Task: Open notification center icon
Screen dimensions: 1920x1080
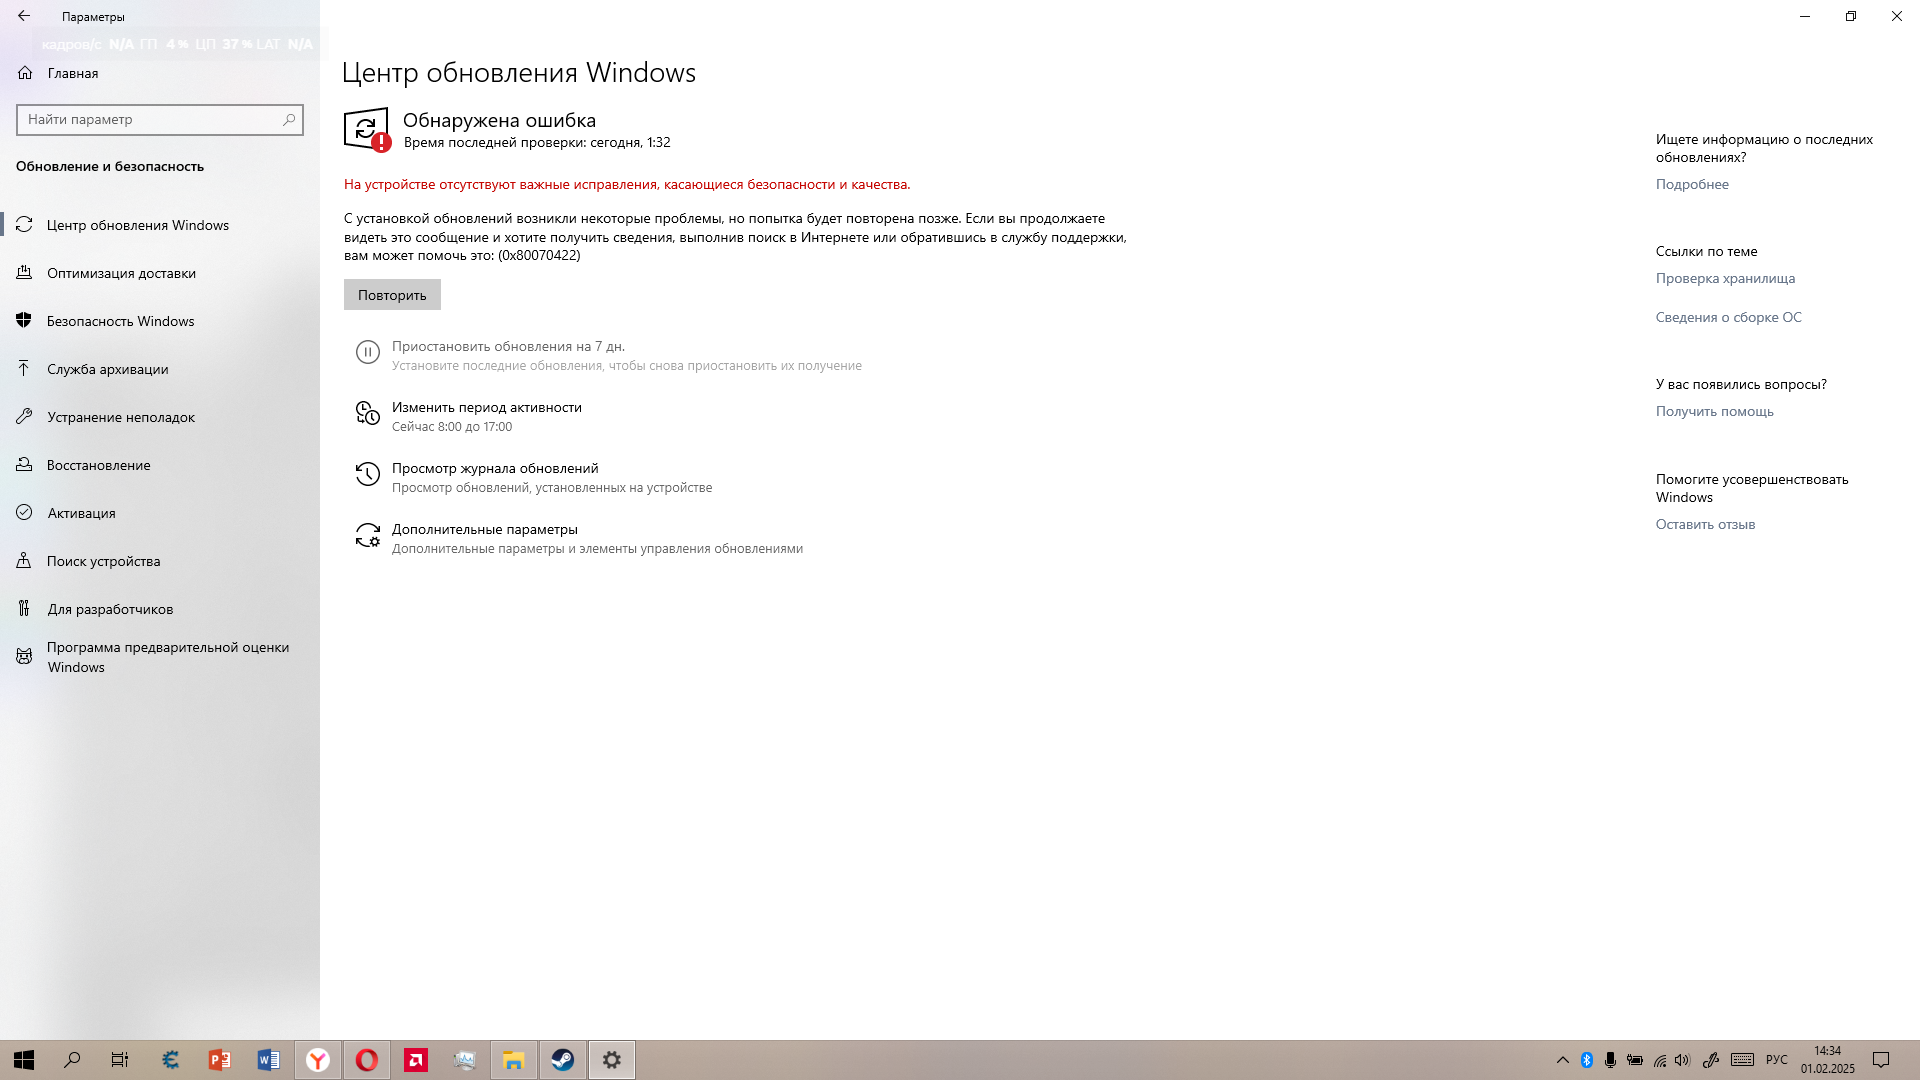Action: [1881, 1060]
